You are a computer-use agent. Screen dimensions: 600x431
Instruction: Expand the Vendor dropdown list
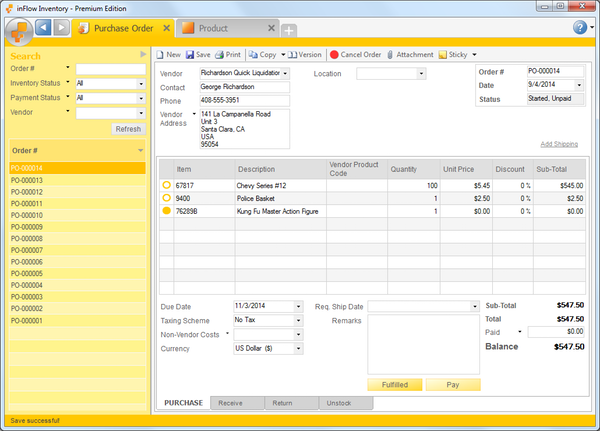point(285,73)
